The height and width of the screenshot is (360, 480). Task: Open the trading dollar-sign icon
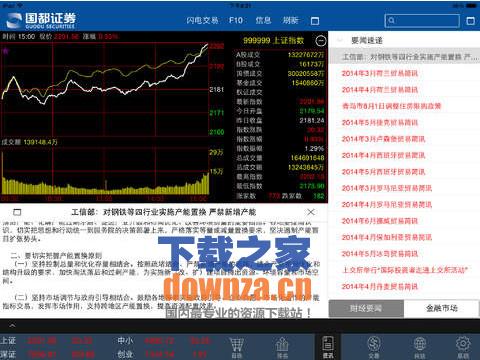(x=374, y=348)
